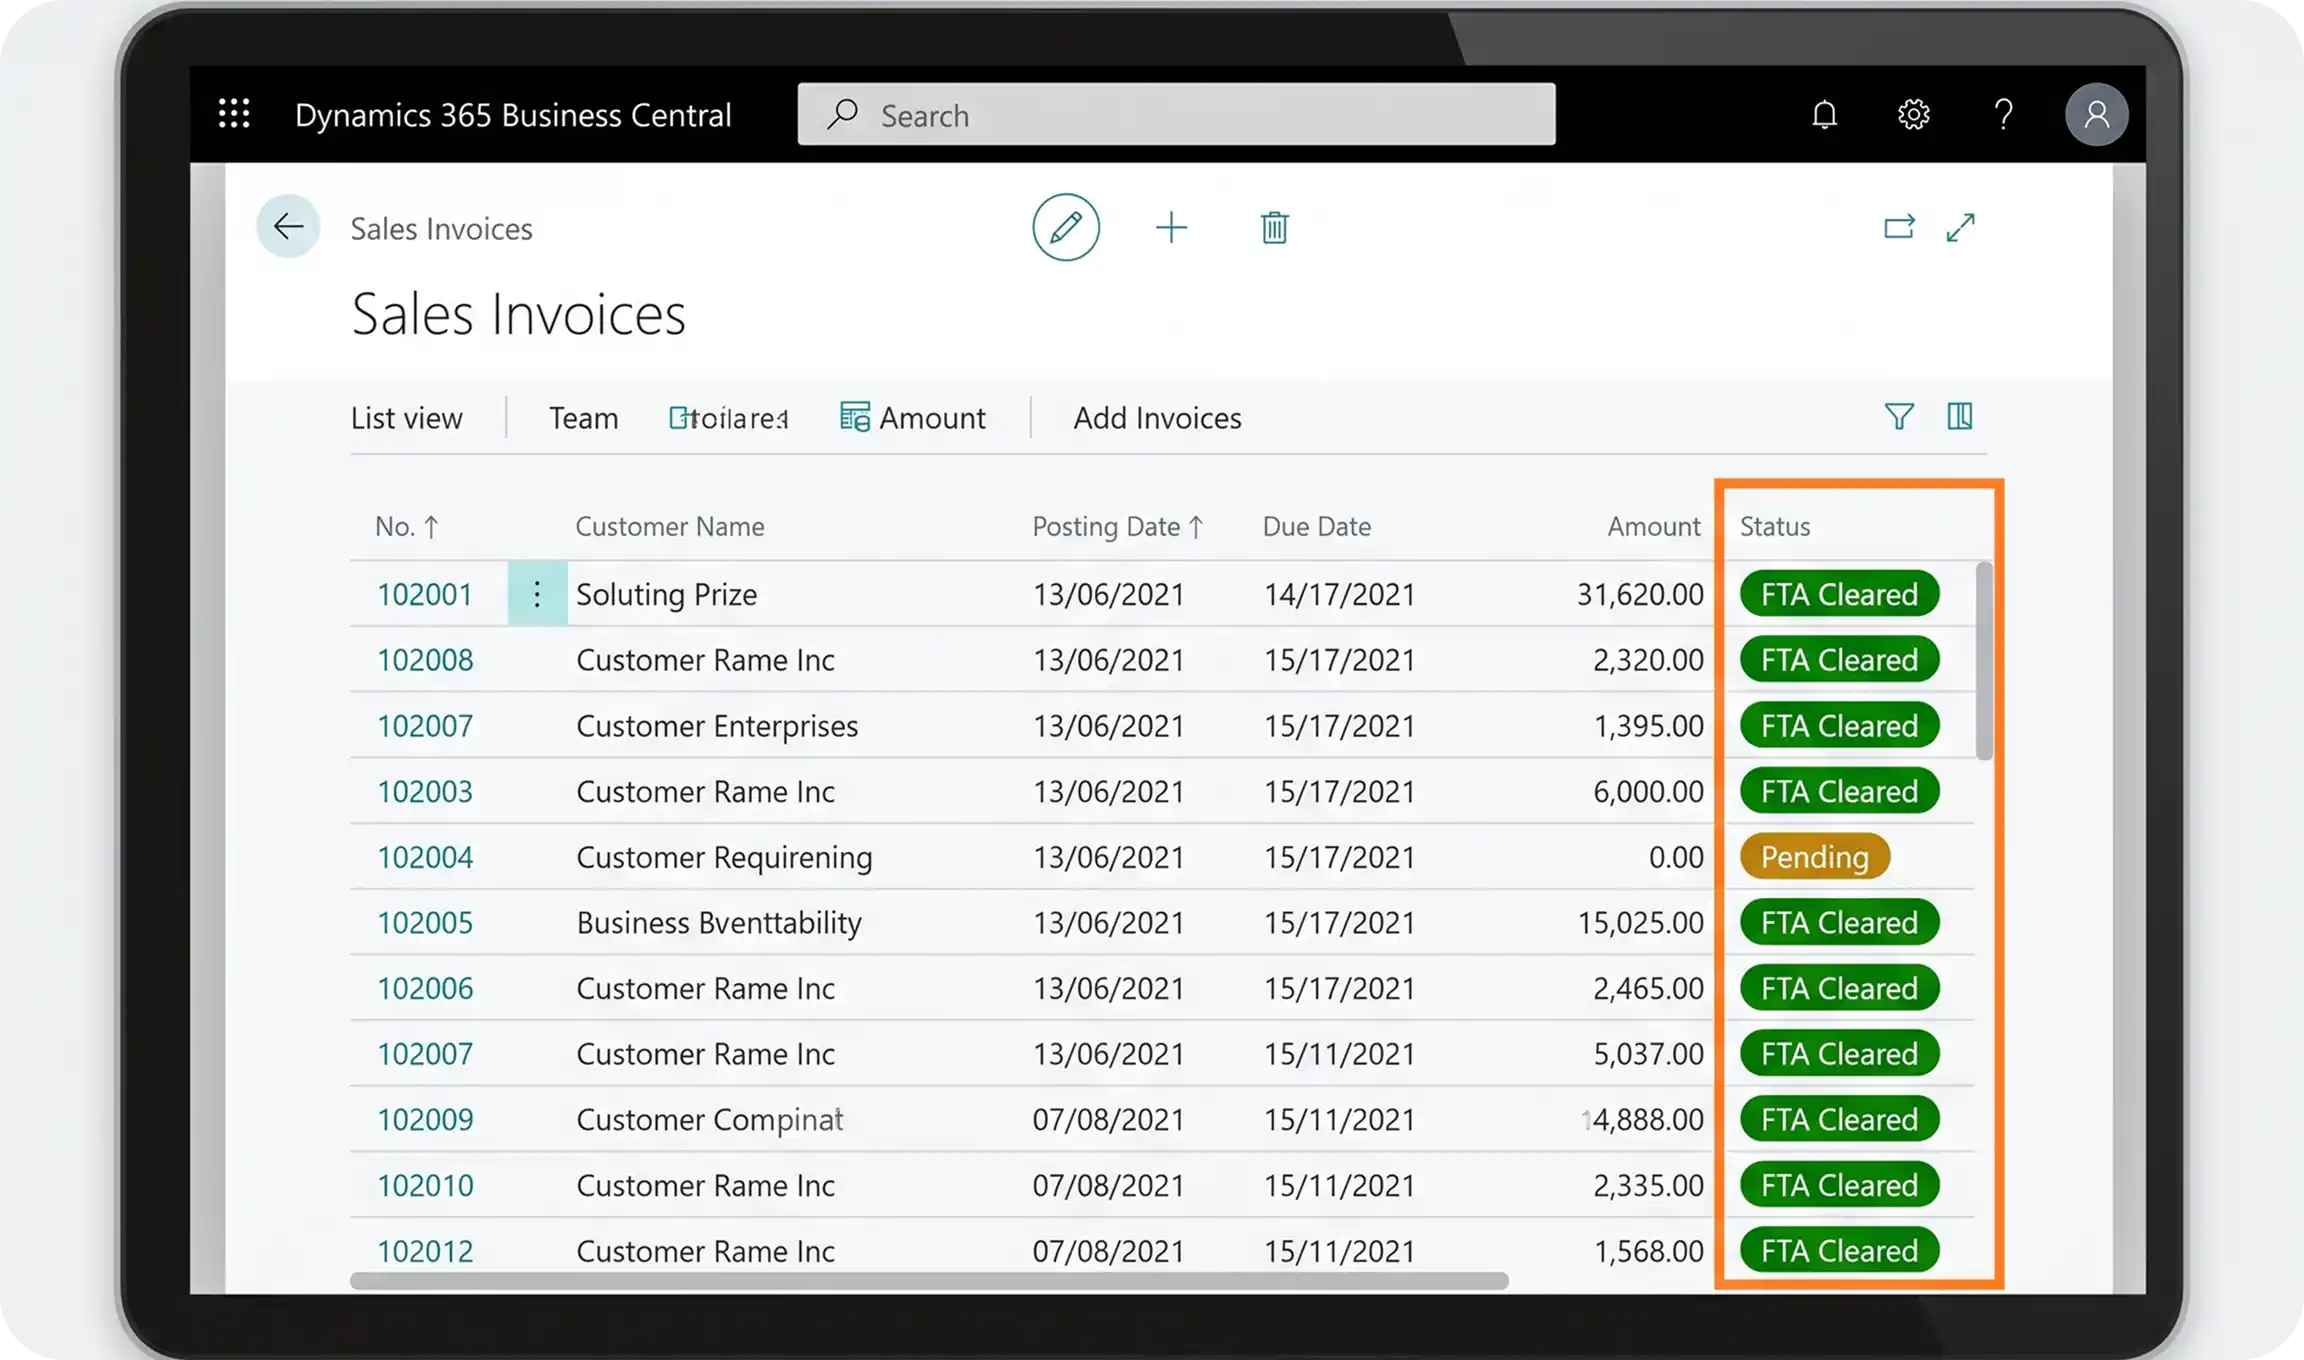Click the edit pencil icon

coord(1066,227)
